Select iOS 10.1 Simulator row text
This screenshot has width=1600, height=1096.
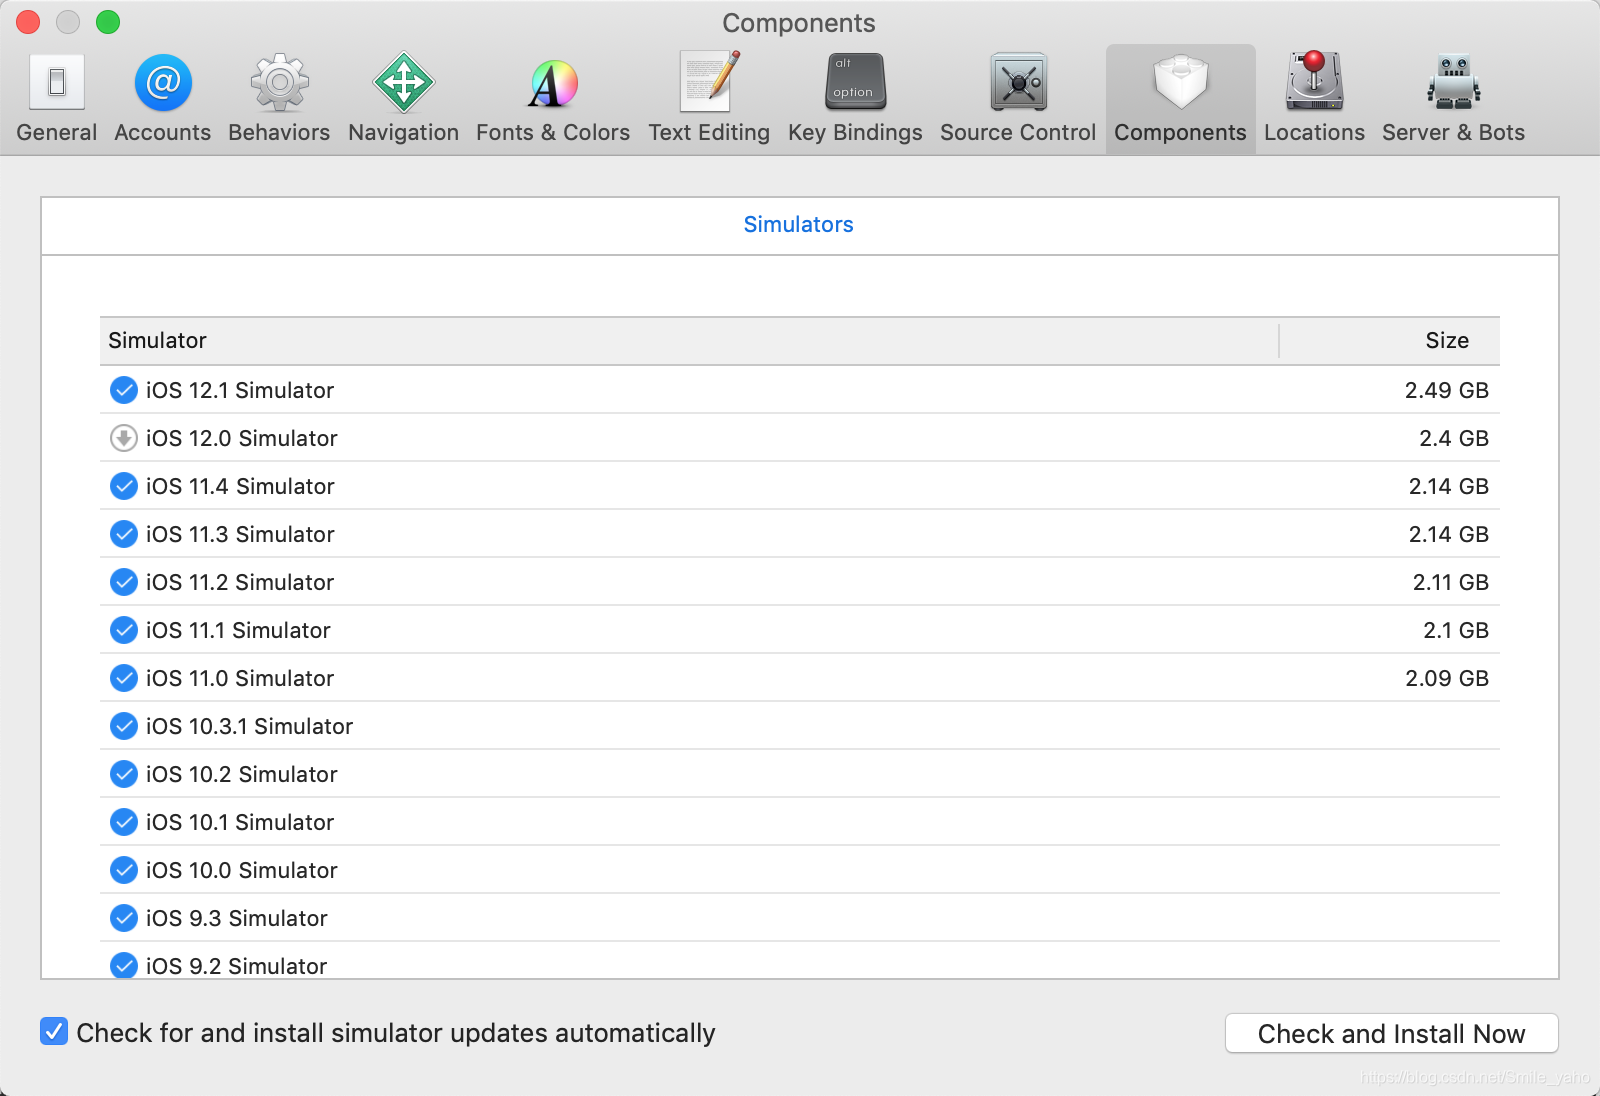click(x=240, y=823)
